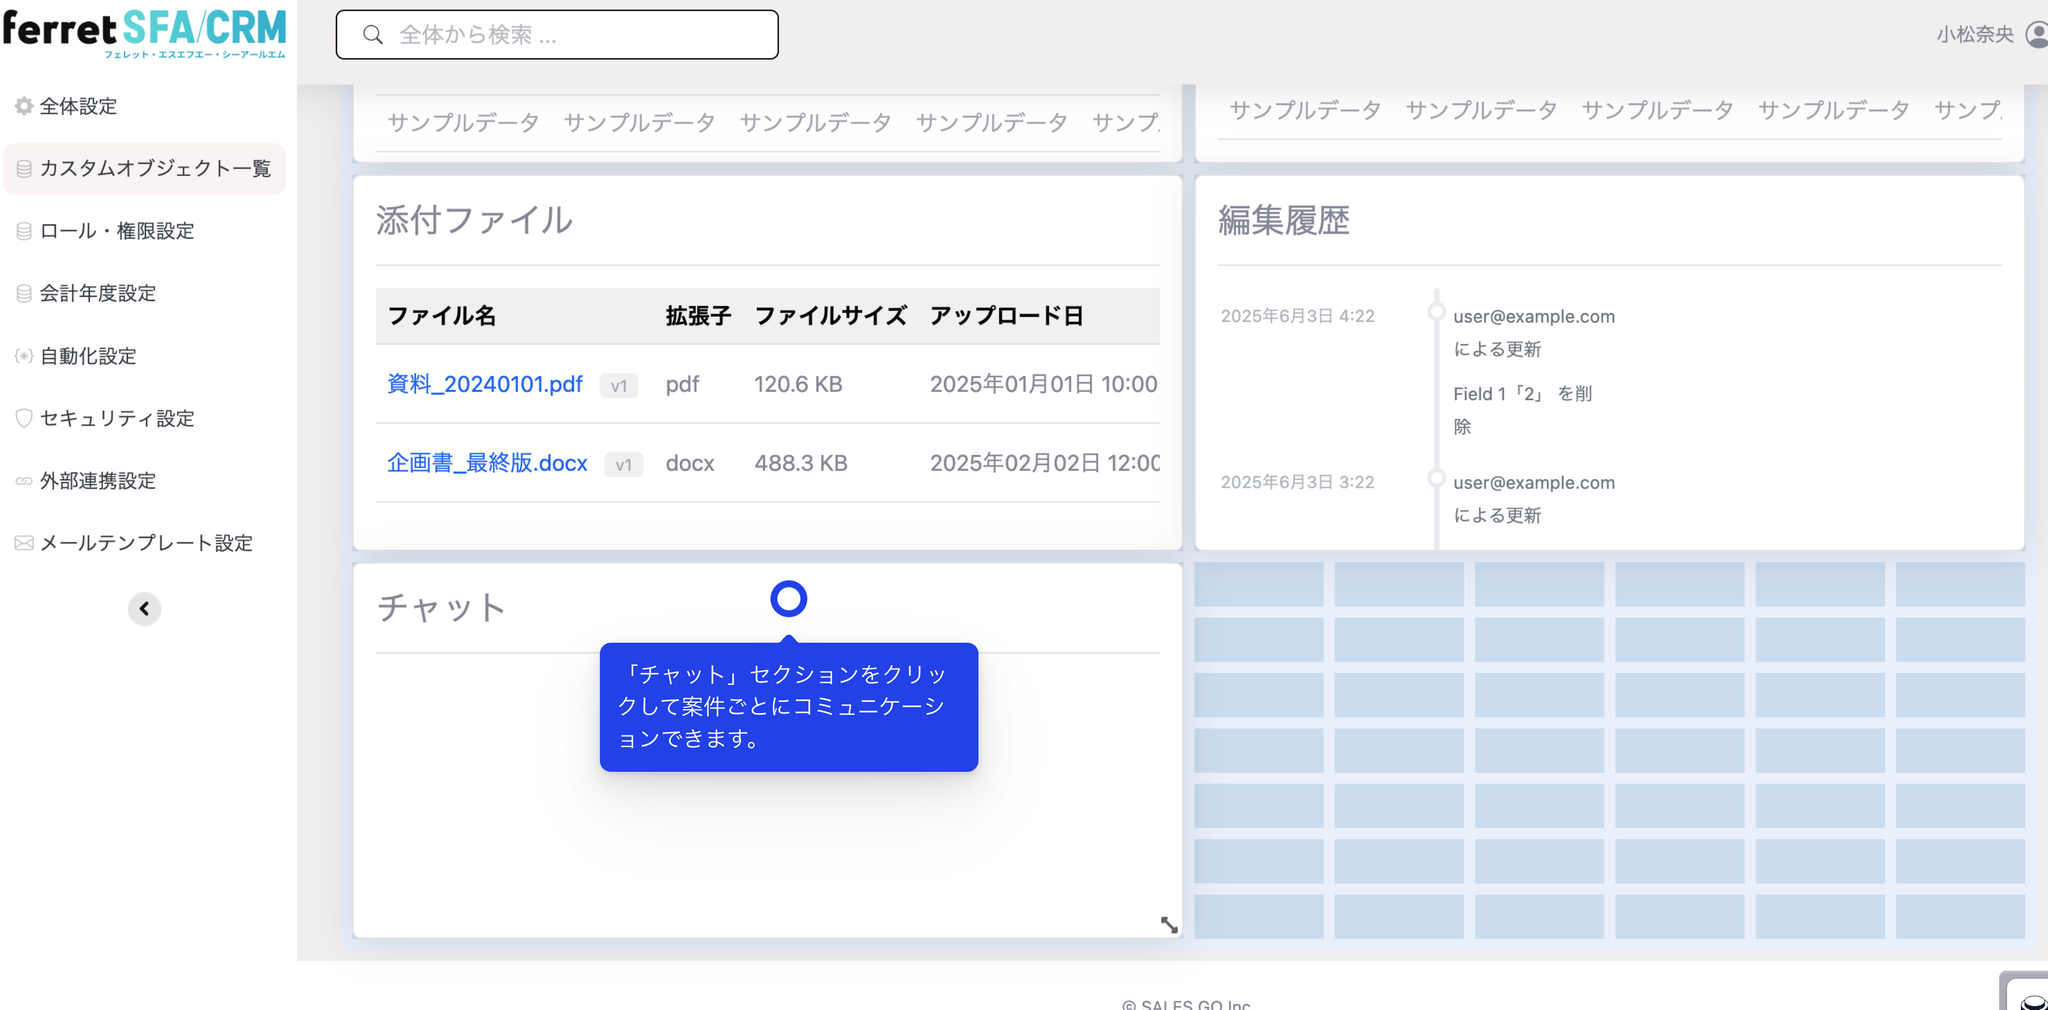Open ロール・権限設定 settings
Image resolution: width=2048 pixels, height=1010 pixels.
pyautogui.click(x=117, y=231)
